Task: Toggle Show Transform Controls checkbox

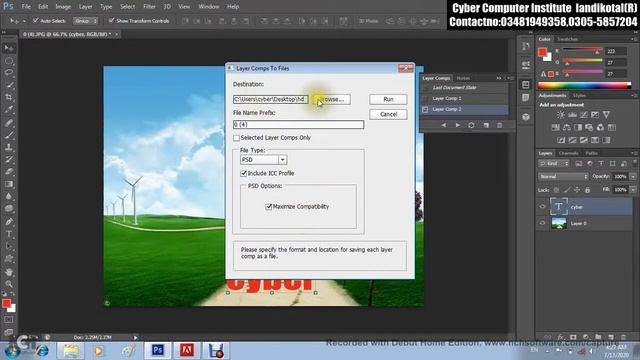Action: pyautogui.click(x=111, y=20)
